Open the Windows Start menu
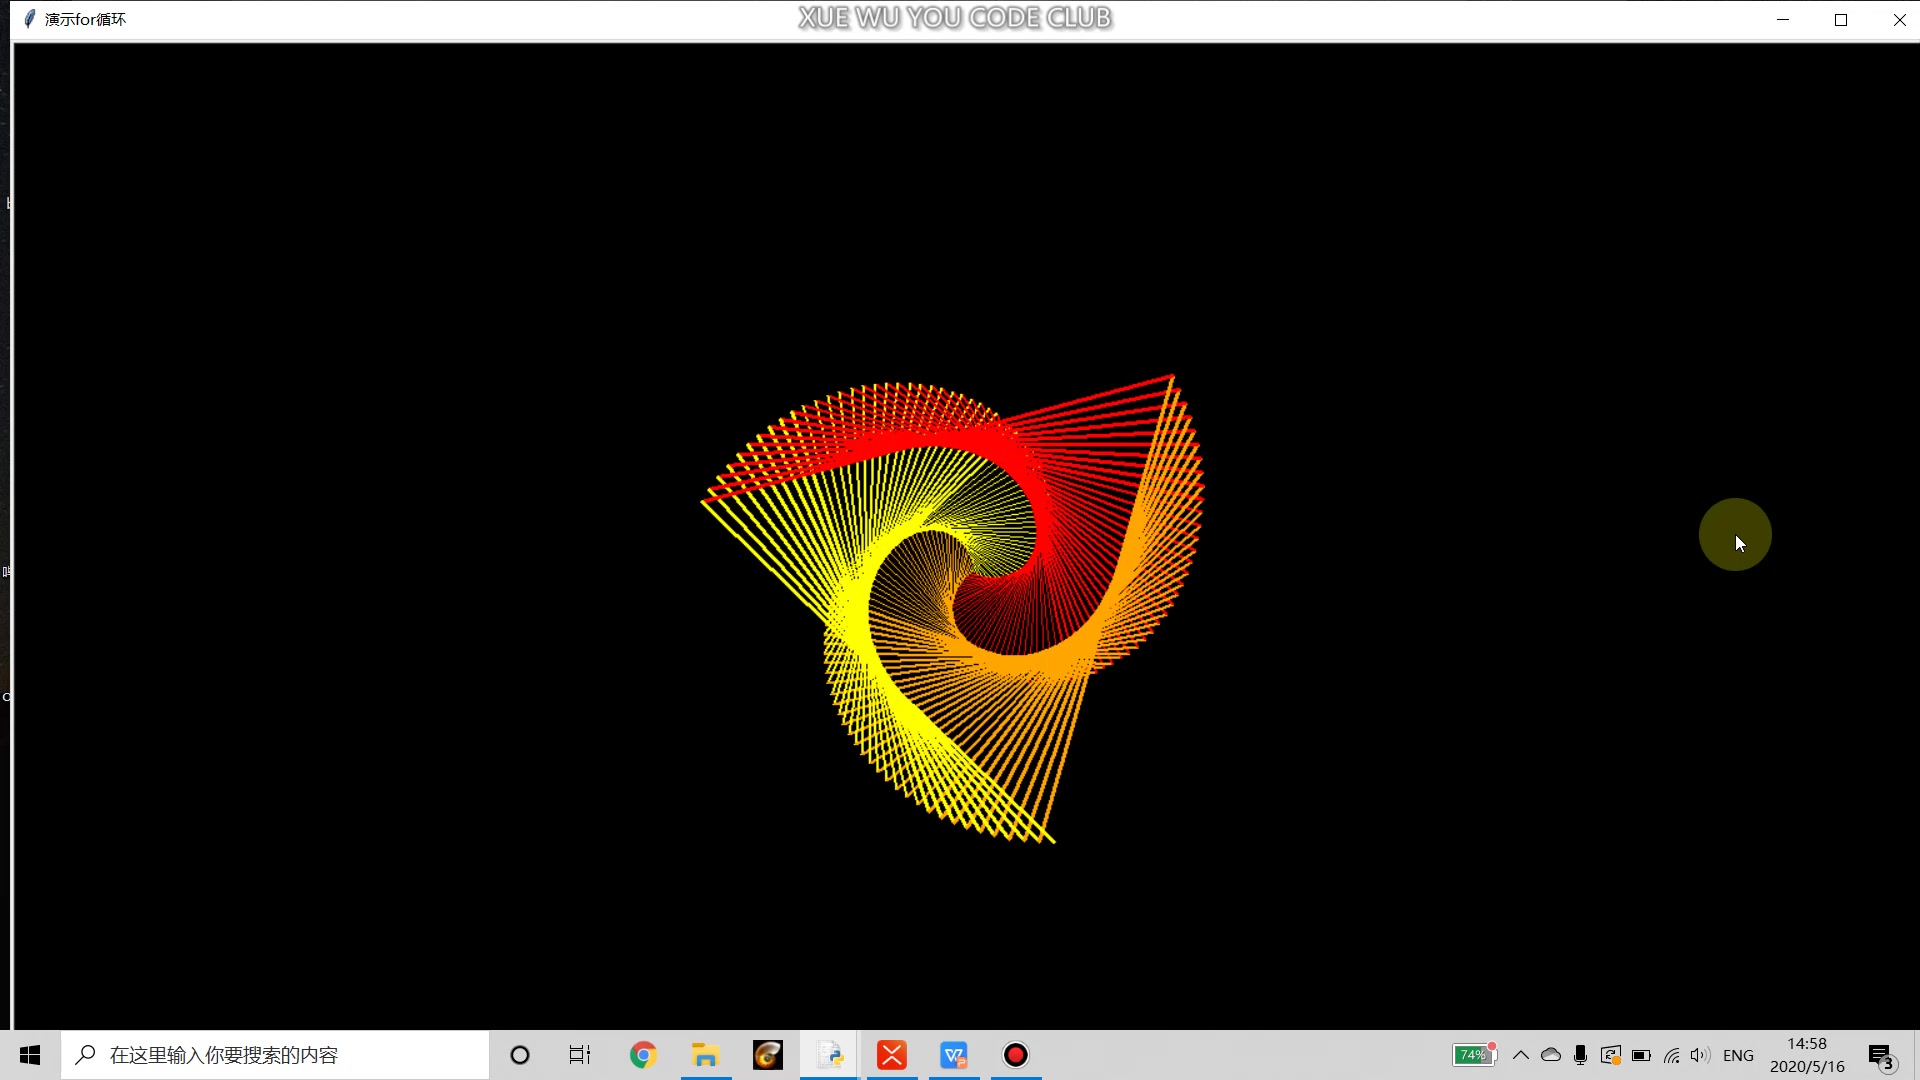 (x=30, y=1055)
